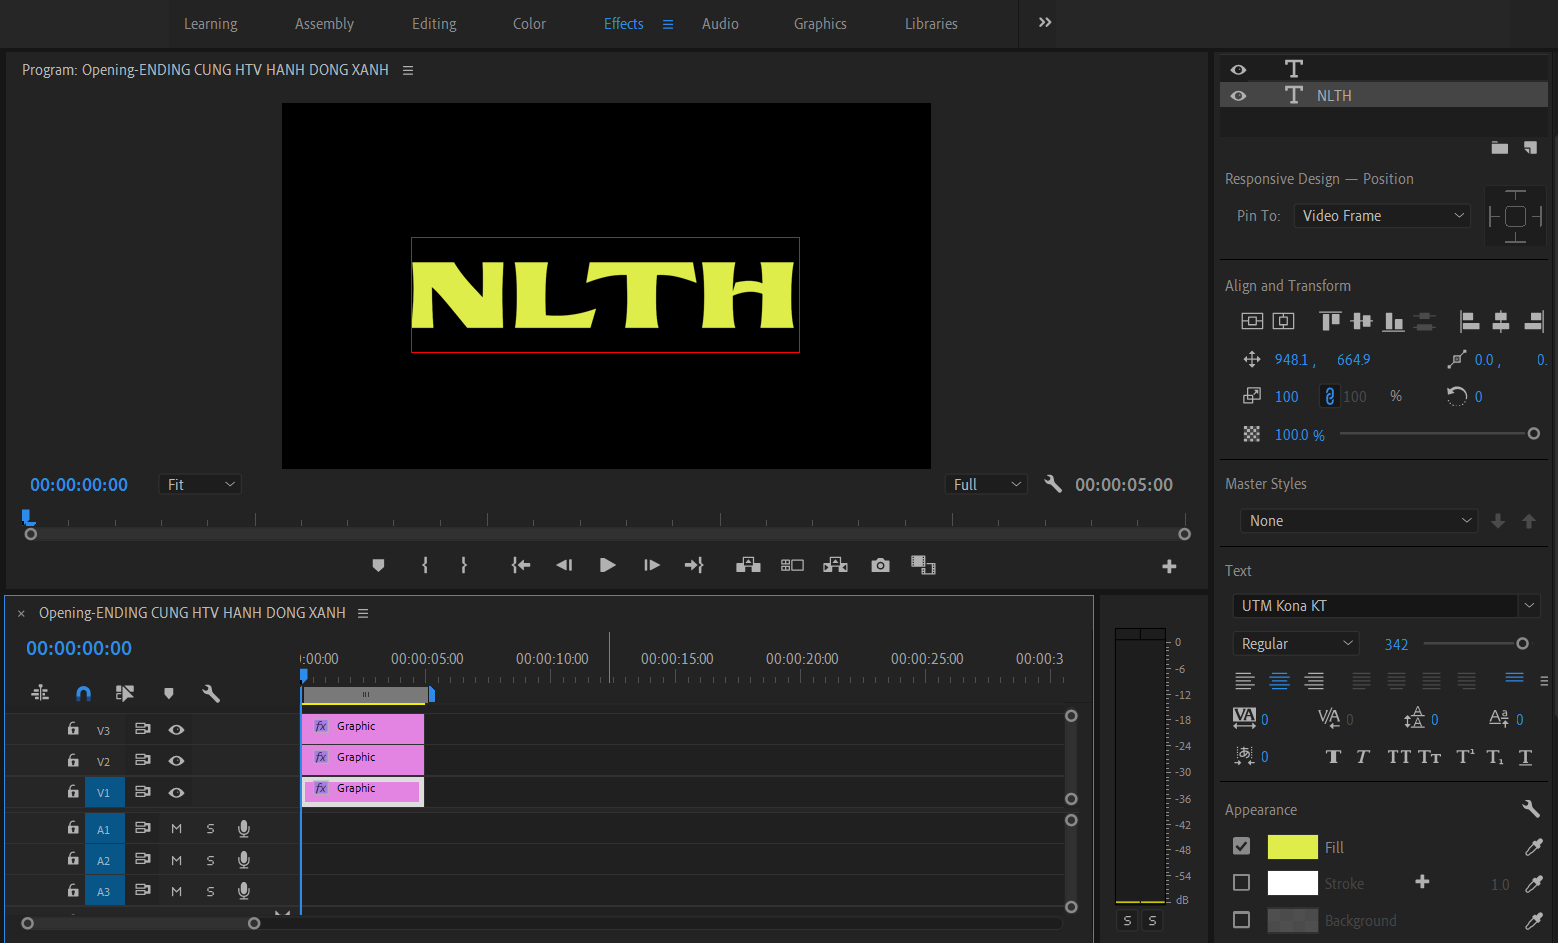Toggle Linked Selection in timeline
Viewport: 1558px width, 943px height.
[125, 693]
